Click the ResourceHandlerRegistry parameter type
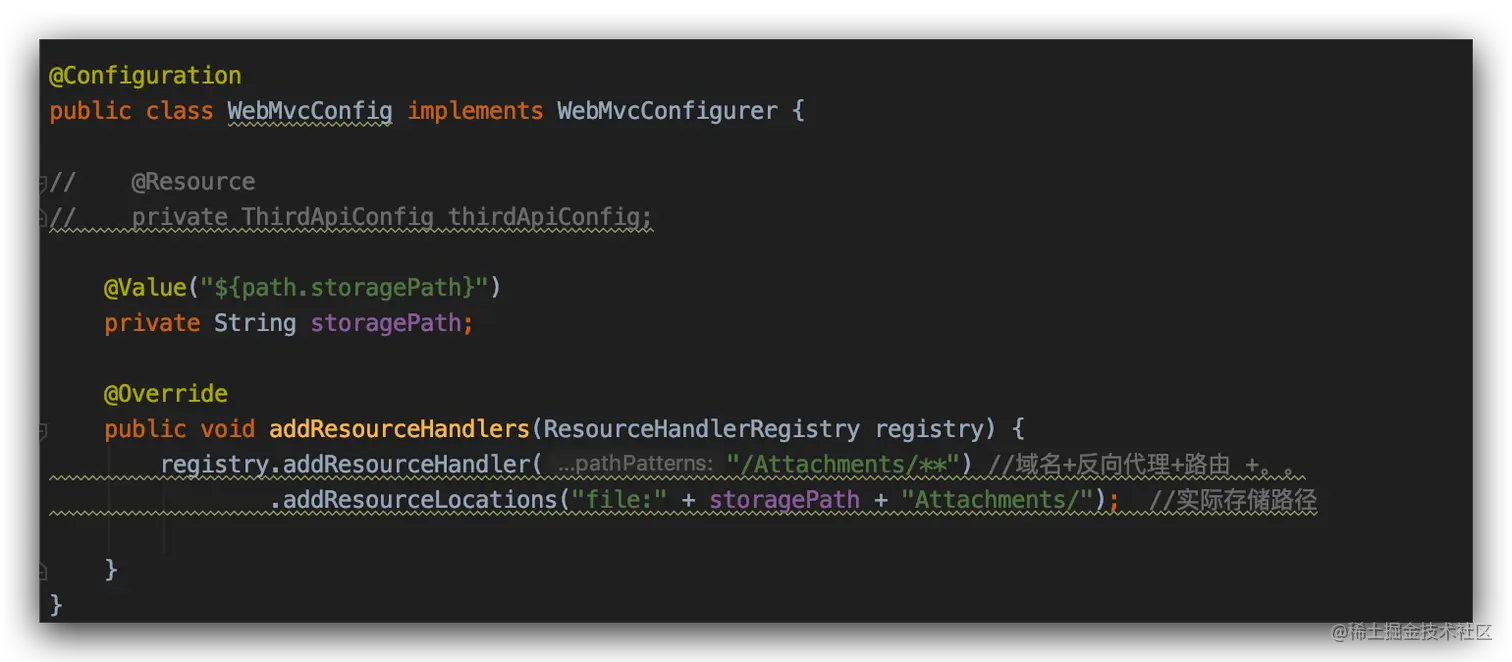1512x662 pixels. [702, 429]
